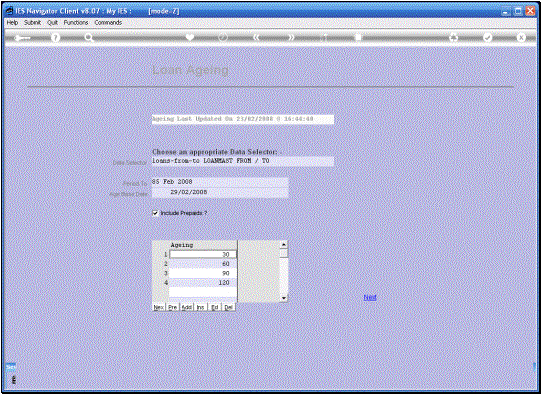Click the empty fifth ageing row
The image size is (541, 394).
pyautogui.click(x=203, y=292)
